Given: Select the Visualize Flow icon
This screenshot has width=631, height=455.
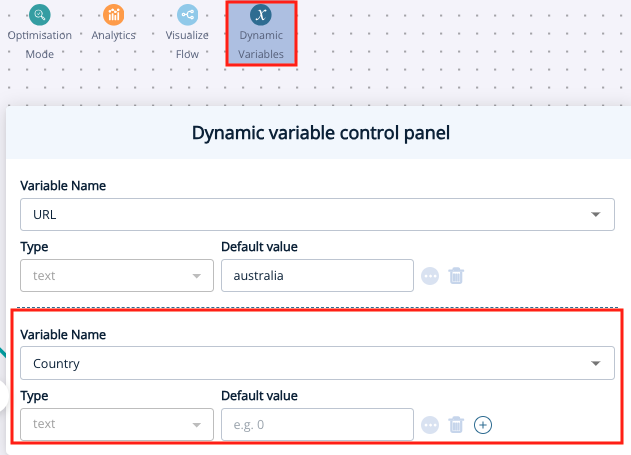Looking at the screenshot, I should (x=187, y=15).
